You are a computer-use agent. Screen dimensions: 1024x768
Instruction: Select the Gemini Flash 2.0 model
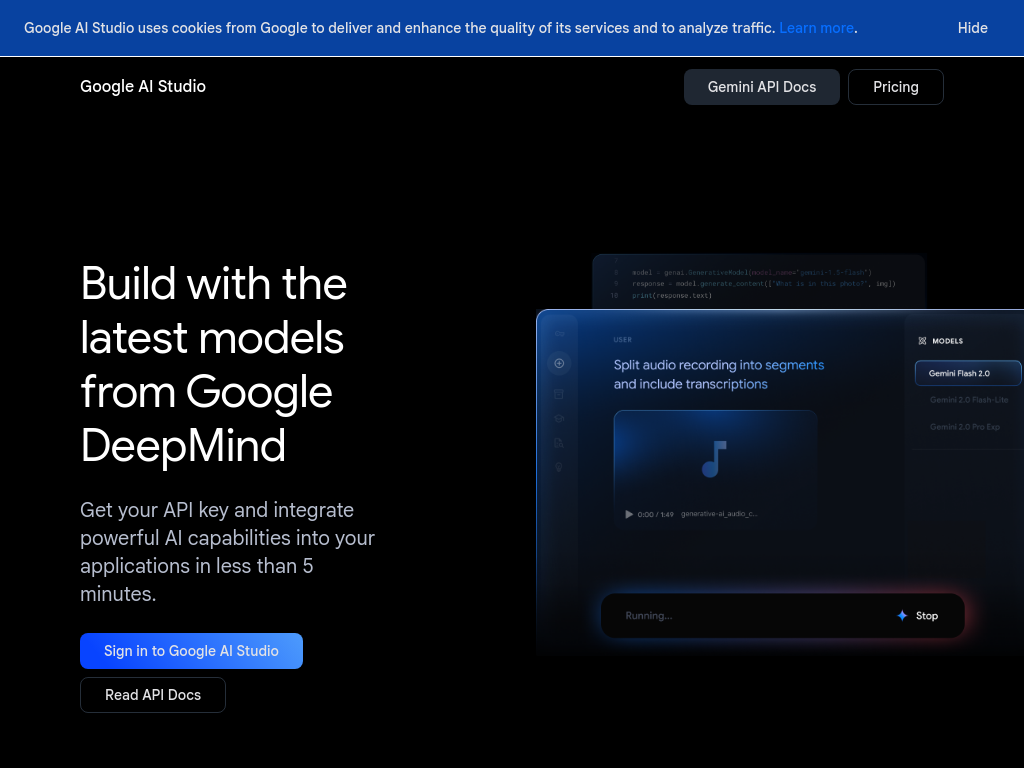pos(967,373)
